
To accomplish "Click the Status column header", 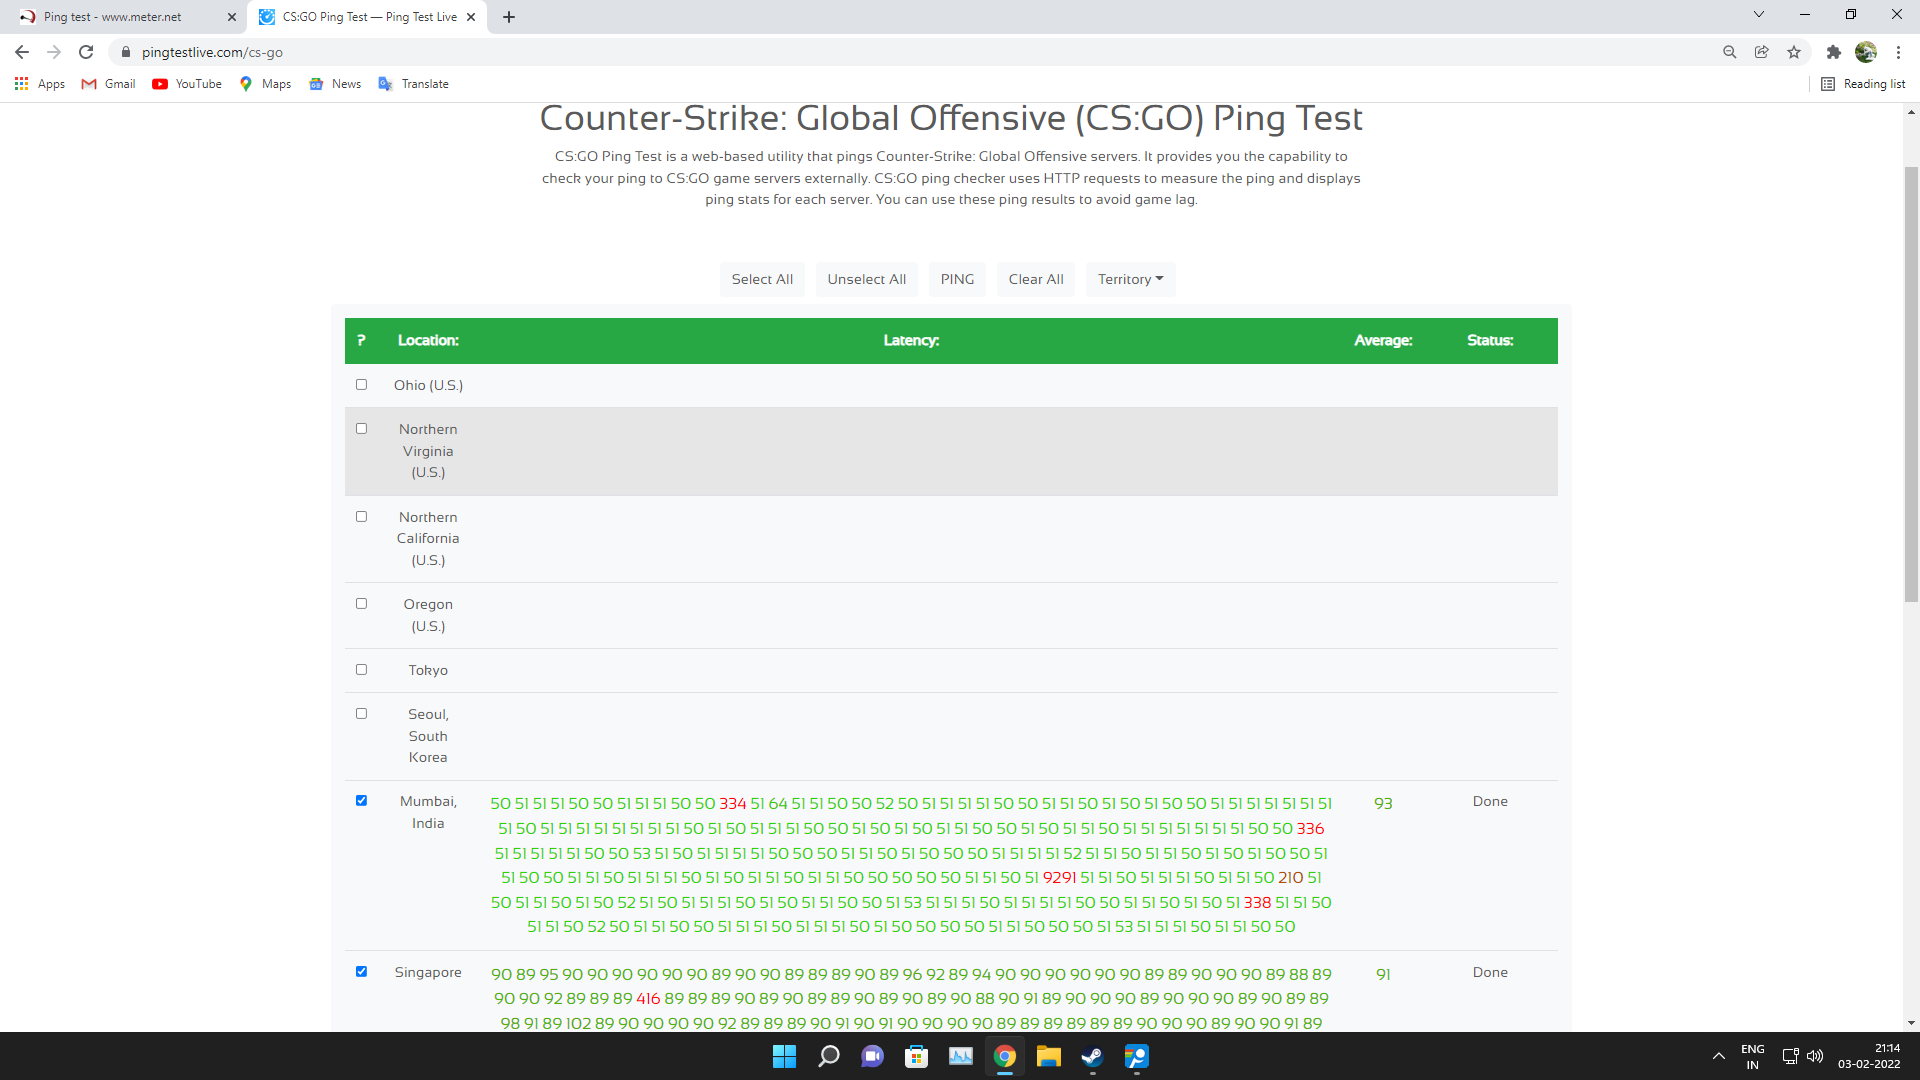I will [1490, 340].
